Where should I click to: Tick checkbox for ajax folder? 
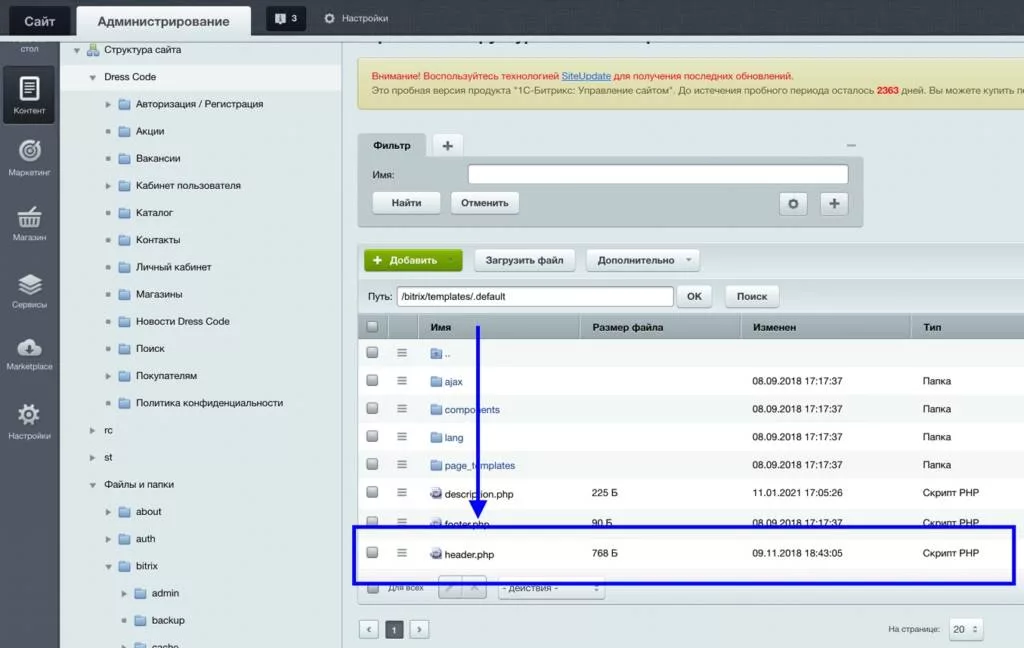pos(372,380)
